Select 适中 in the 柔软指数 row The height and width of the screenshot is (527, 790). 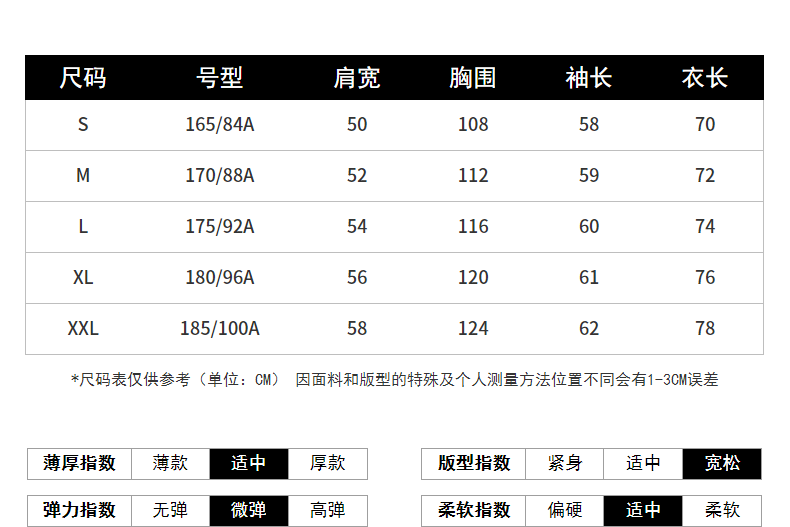pyautogui.click(x=643, y=510)
